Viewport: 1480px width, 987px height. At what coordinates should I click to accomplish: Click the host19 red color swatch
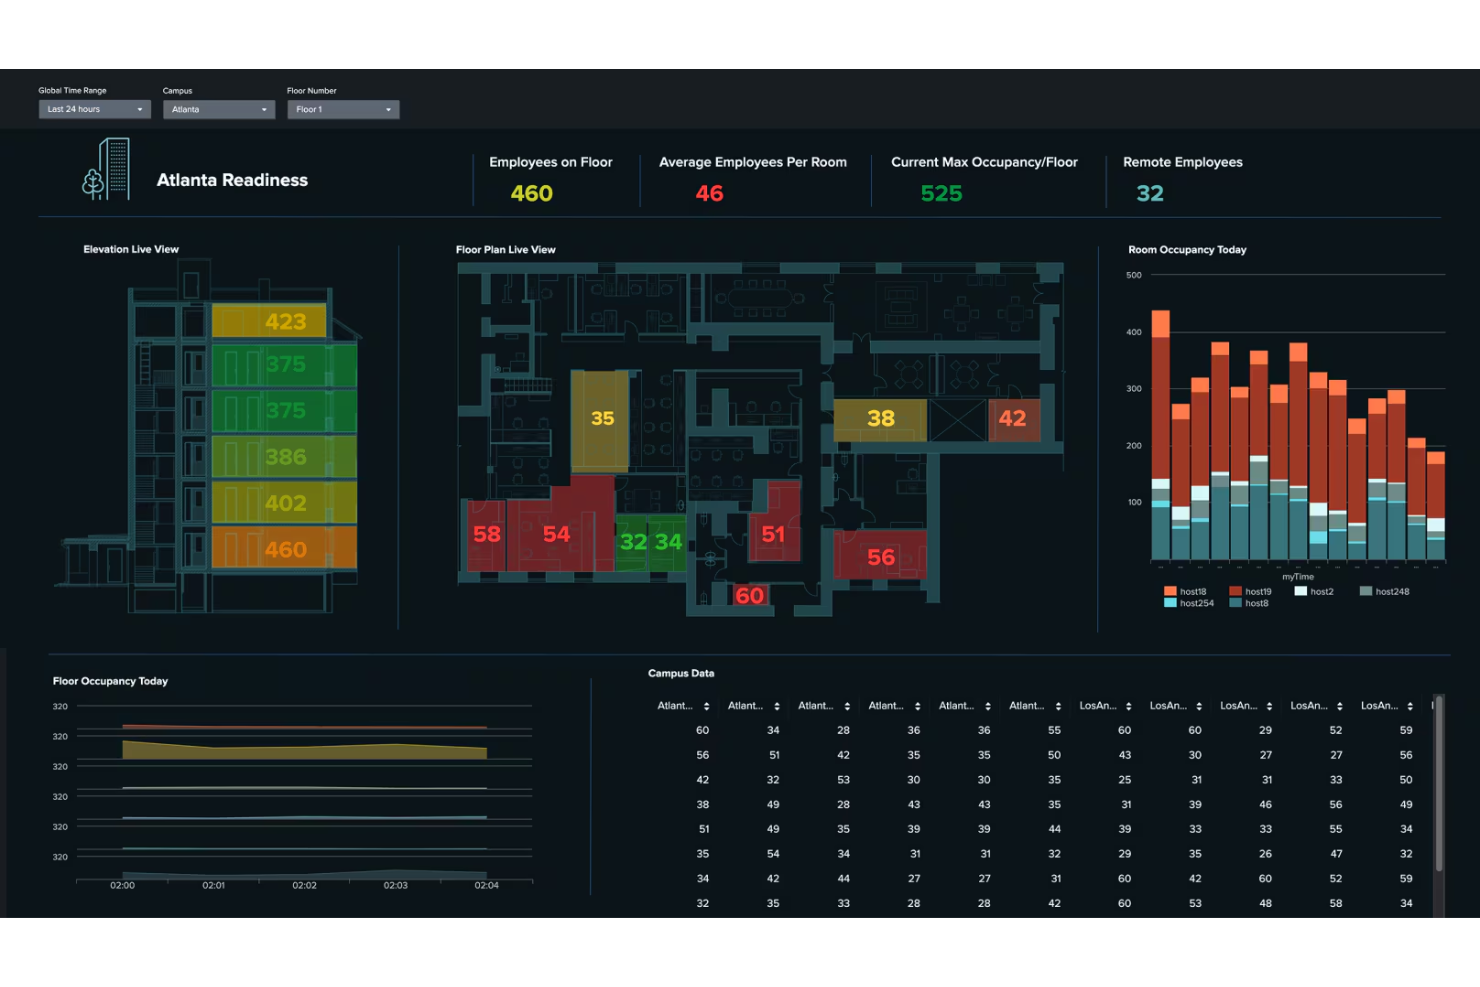point(1235,591)
